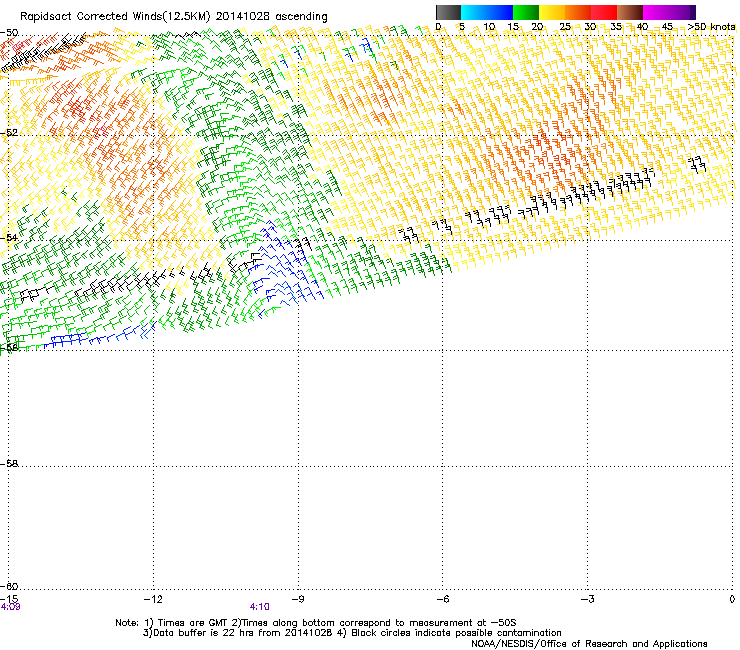740x650 pixels.
Task: Select the orange 25-30 knots legend swatch
Action: (x=578, y=12)
